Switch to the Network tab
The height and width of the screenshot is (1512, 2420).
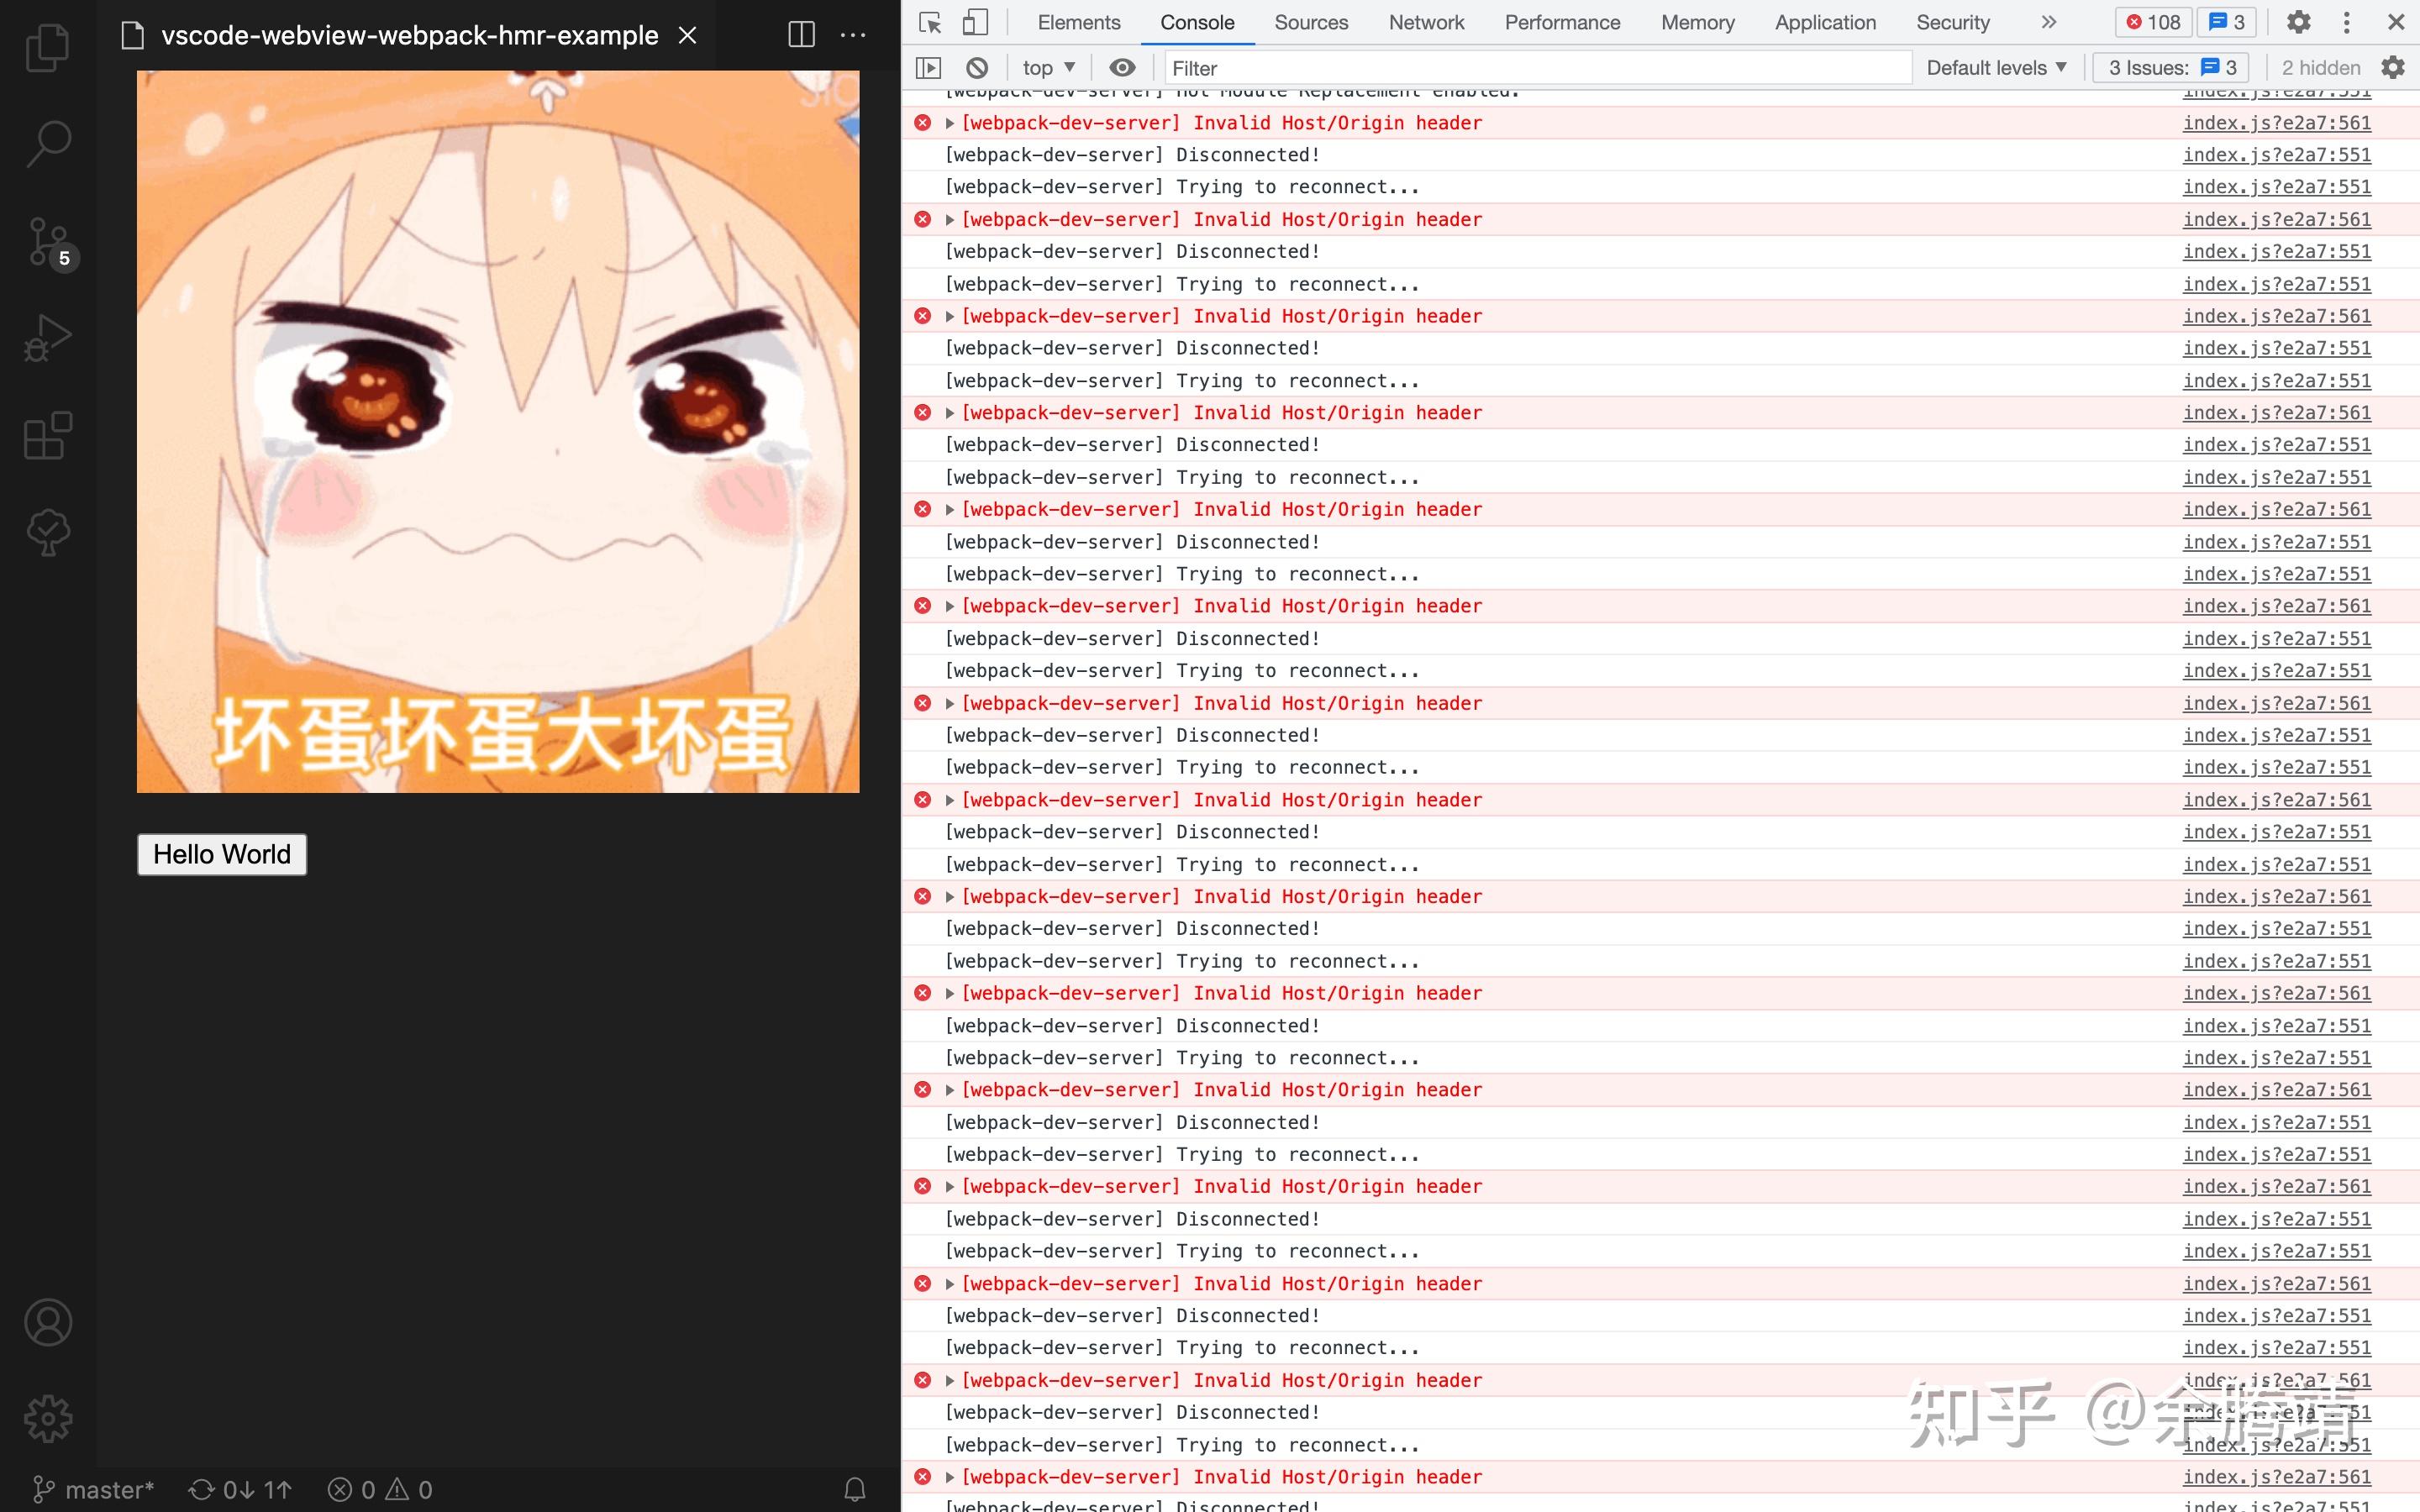pos(1425,22)
